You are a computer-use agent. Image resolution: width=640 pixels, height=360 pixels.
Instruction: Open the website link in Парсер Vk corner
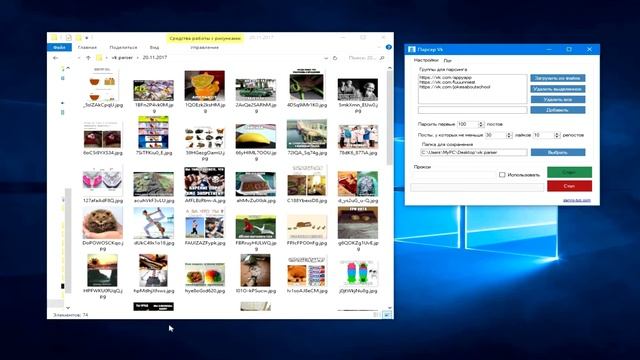pos(576,200)
